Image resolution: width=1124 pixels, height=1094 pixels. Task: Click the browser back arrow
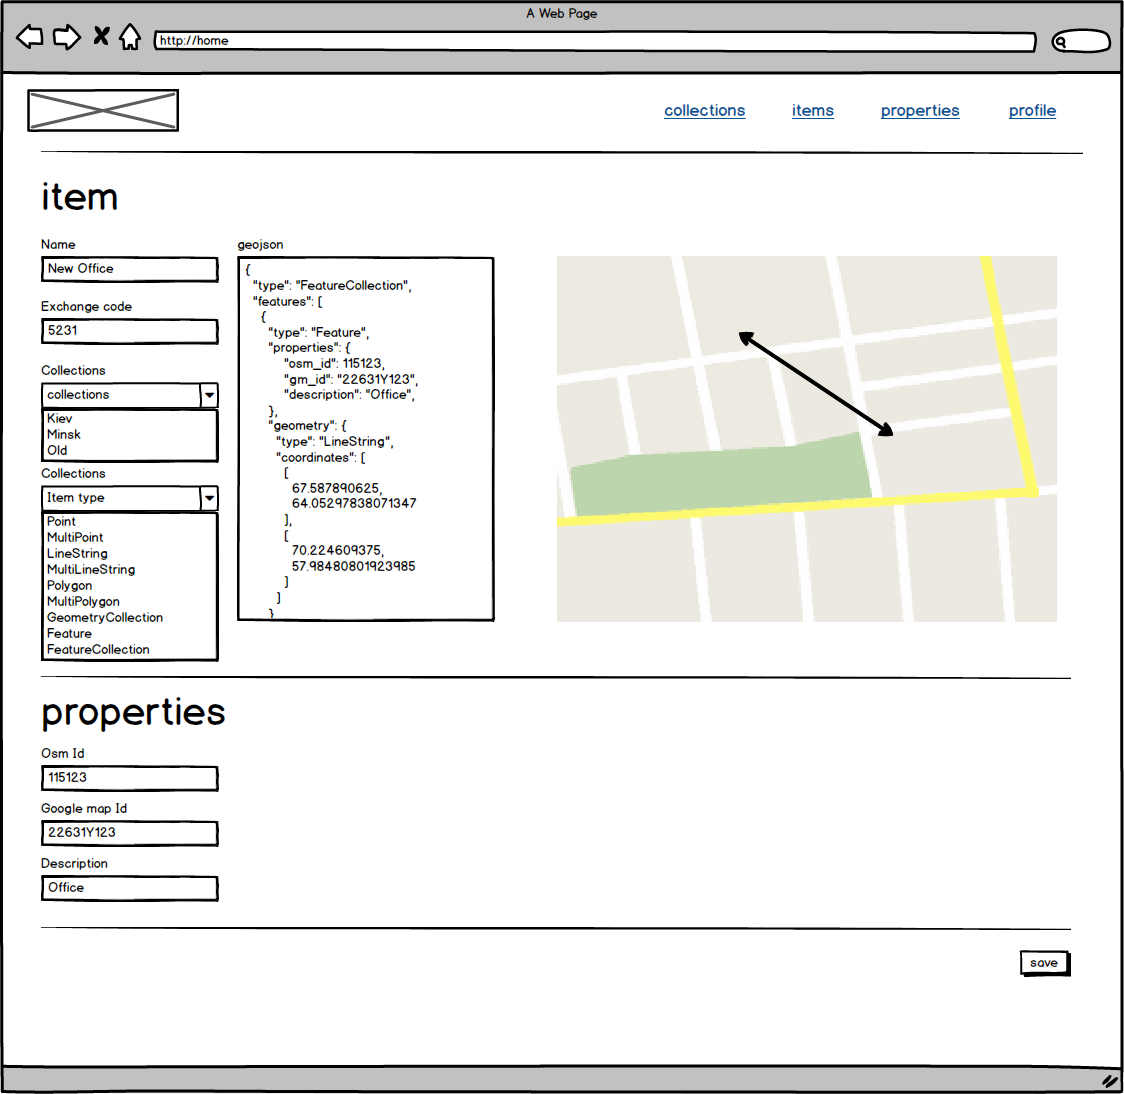(29, 37)
